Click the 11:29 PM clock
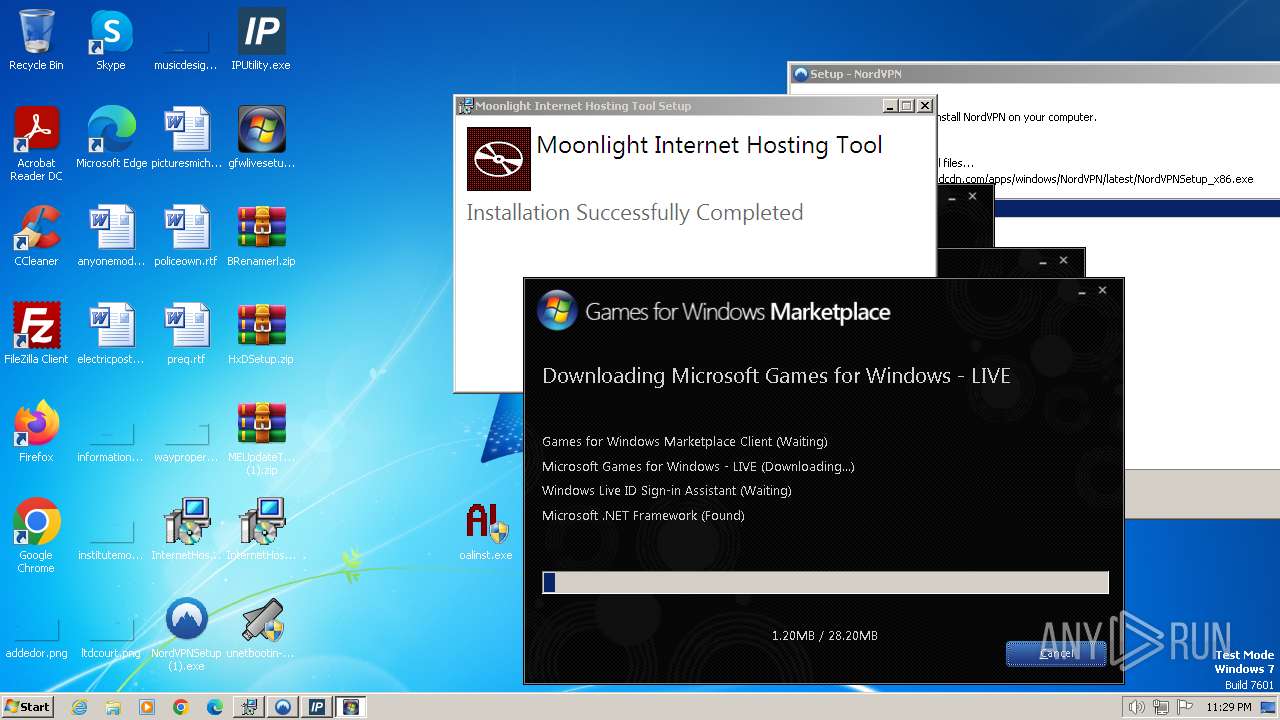The image size is (1280, 720). [x=1229, y=707]
